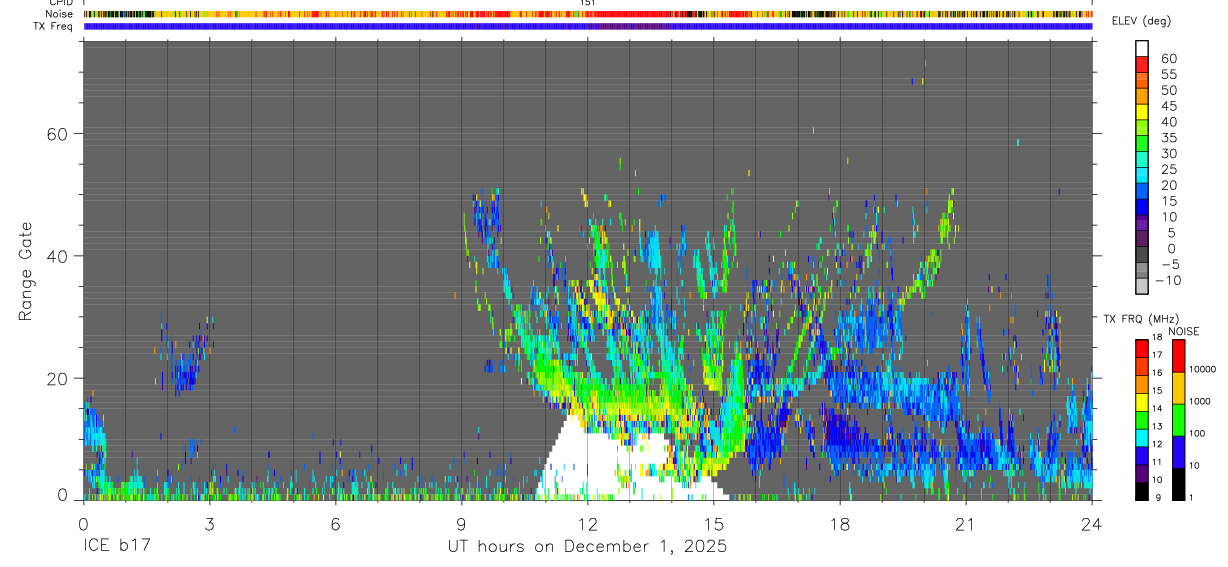Click the 60 tick label on Range Gate axis
Image resolution: width=1228 pixels, height=567 pixels.
(55, 133)
